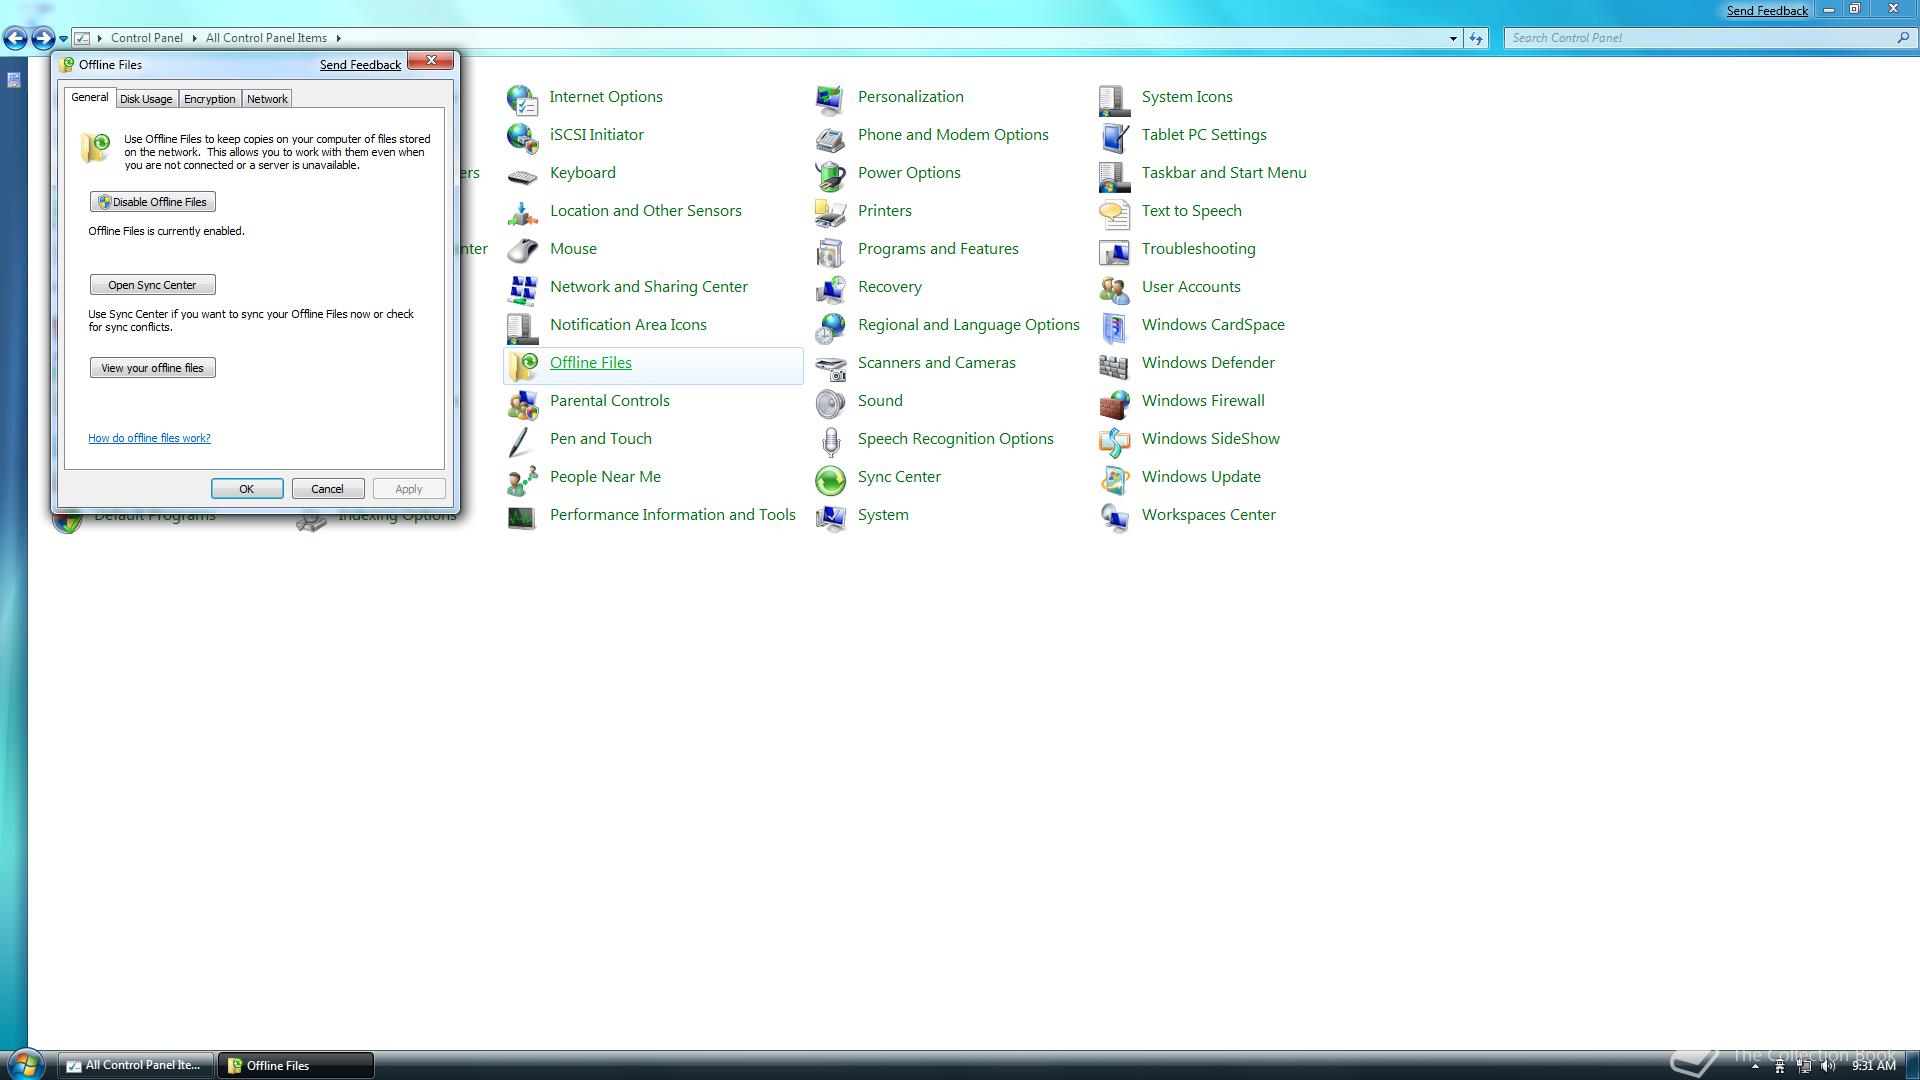
Task: Open Speech Recognition Options microphone icon
Action: point(830,440)
